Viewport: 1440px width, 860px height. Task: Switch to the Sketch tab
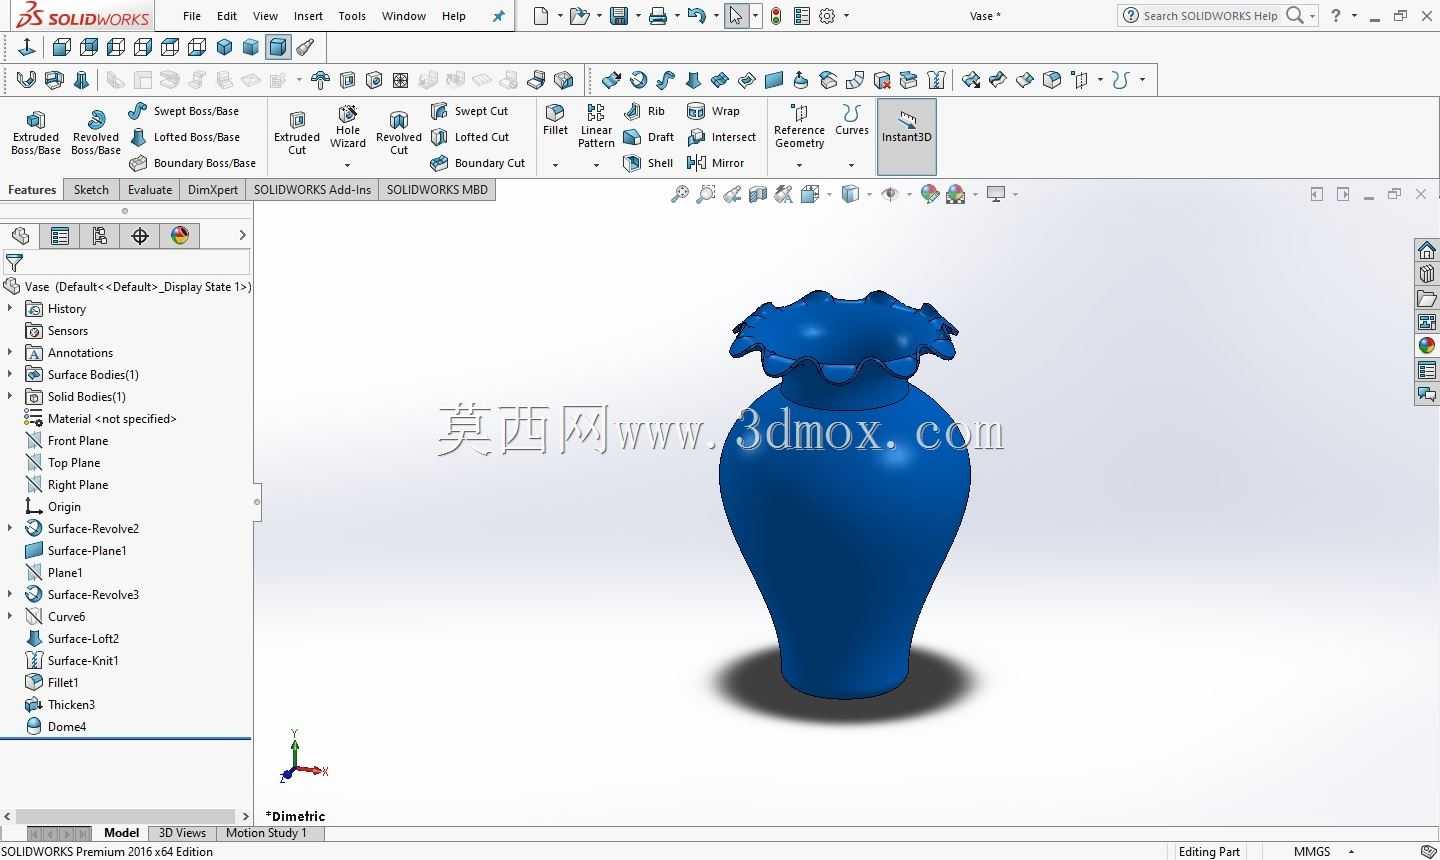tap(91, 190)
